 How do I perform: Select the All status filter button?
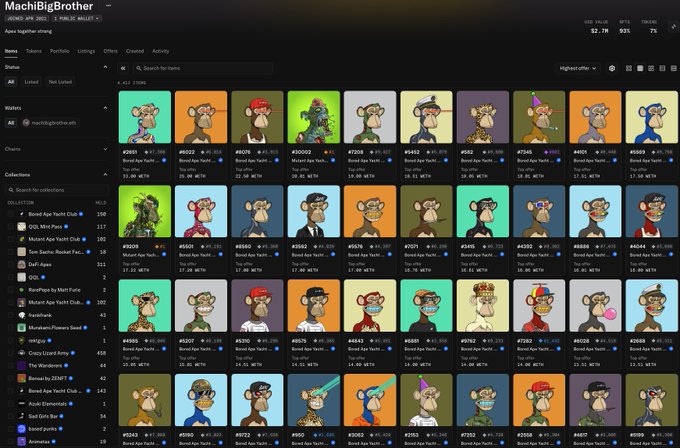point(11,82)
